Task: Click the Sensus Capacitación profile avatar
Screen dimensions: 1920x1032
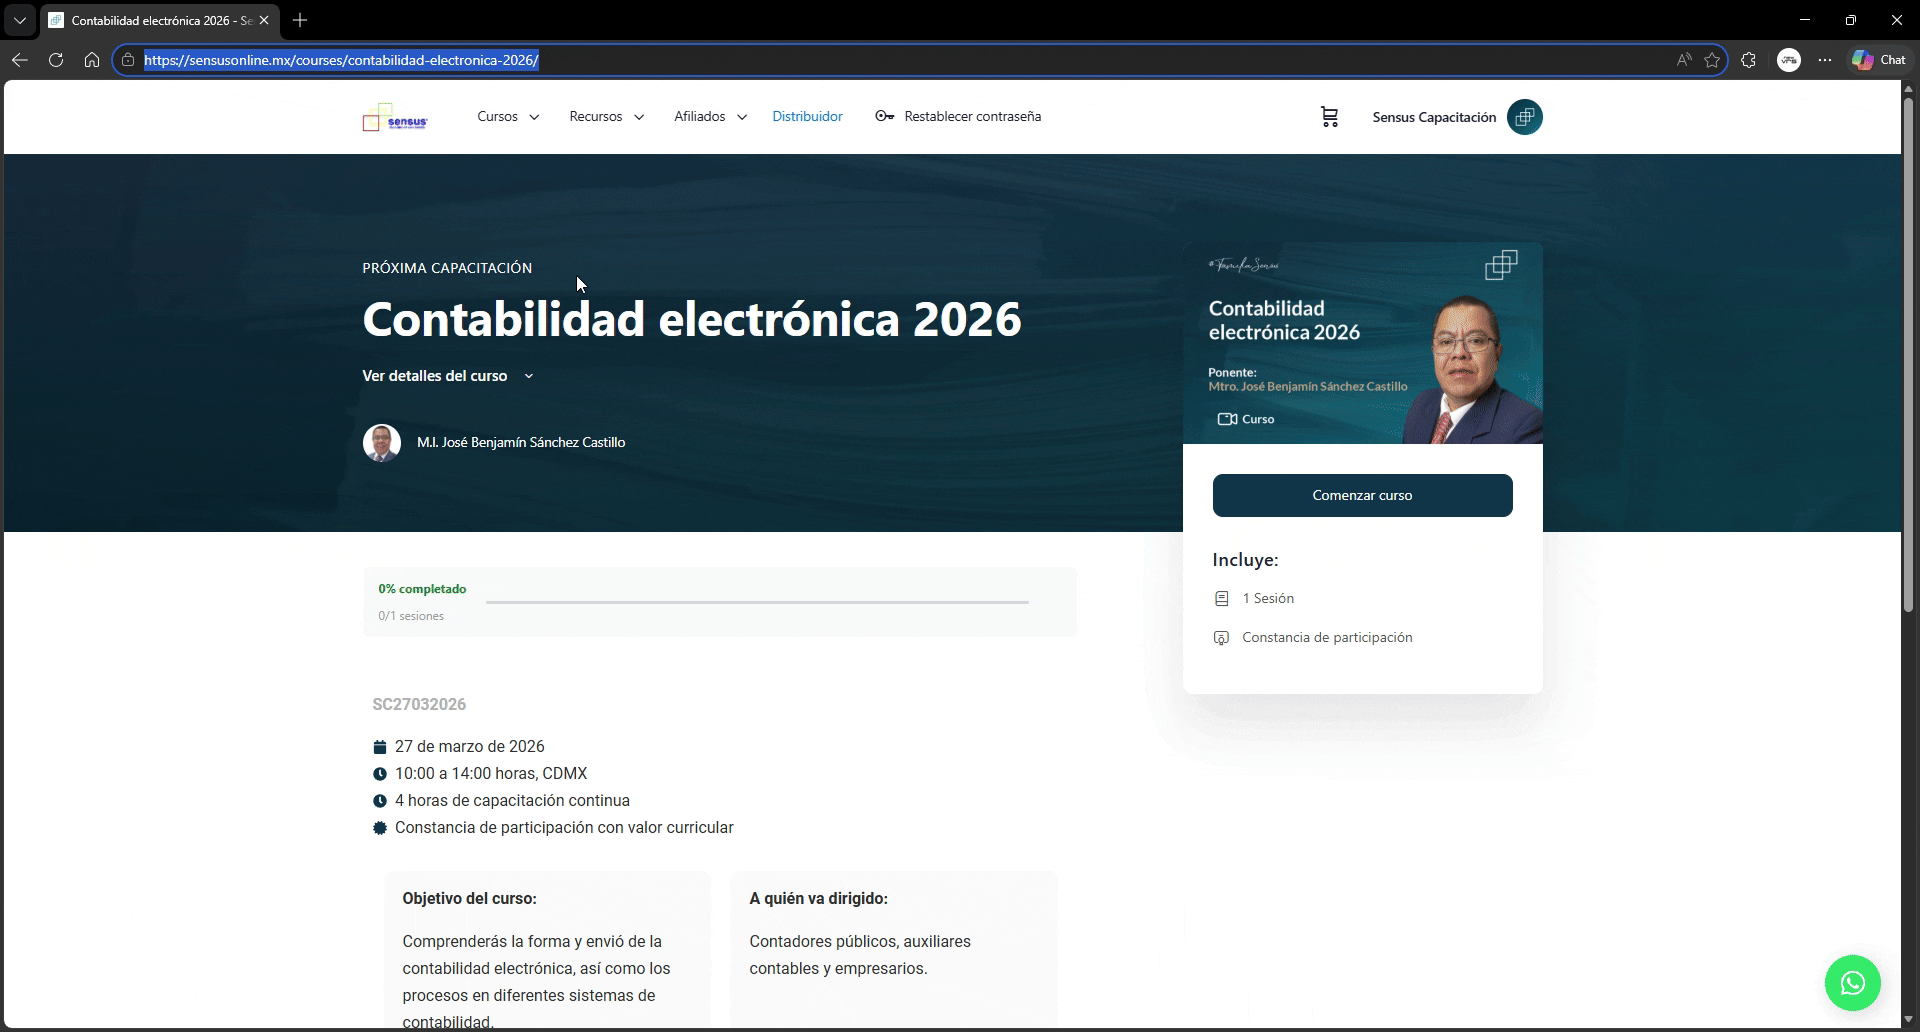Action: point(1524,117)
